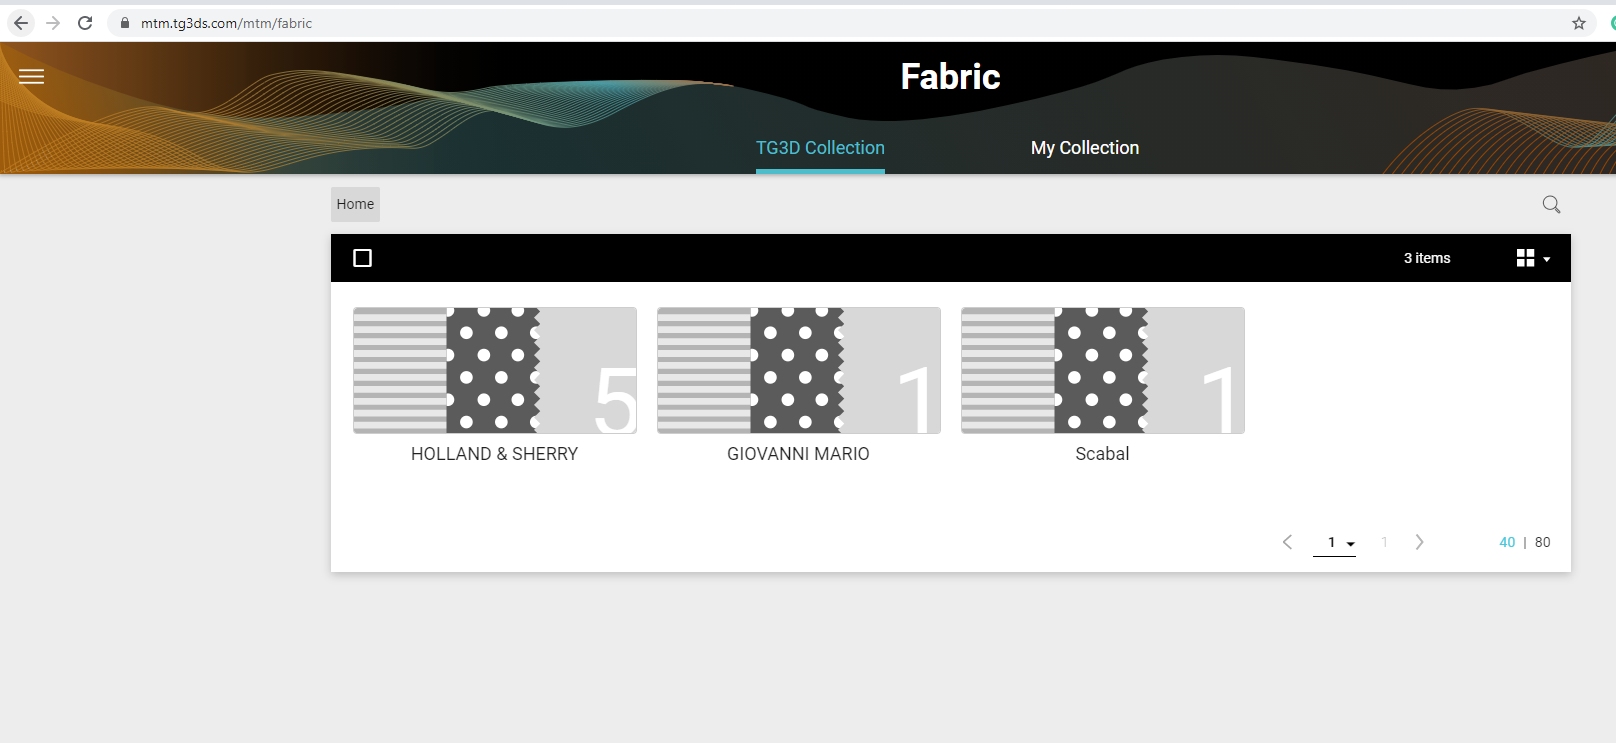This screenshot has width=1616, height=743.
Task: Open Scabal folder thumbnail
Action: coord(1103,370)
